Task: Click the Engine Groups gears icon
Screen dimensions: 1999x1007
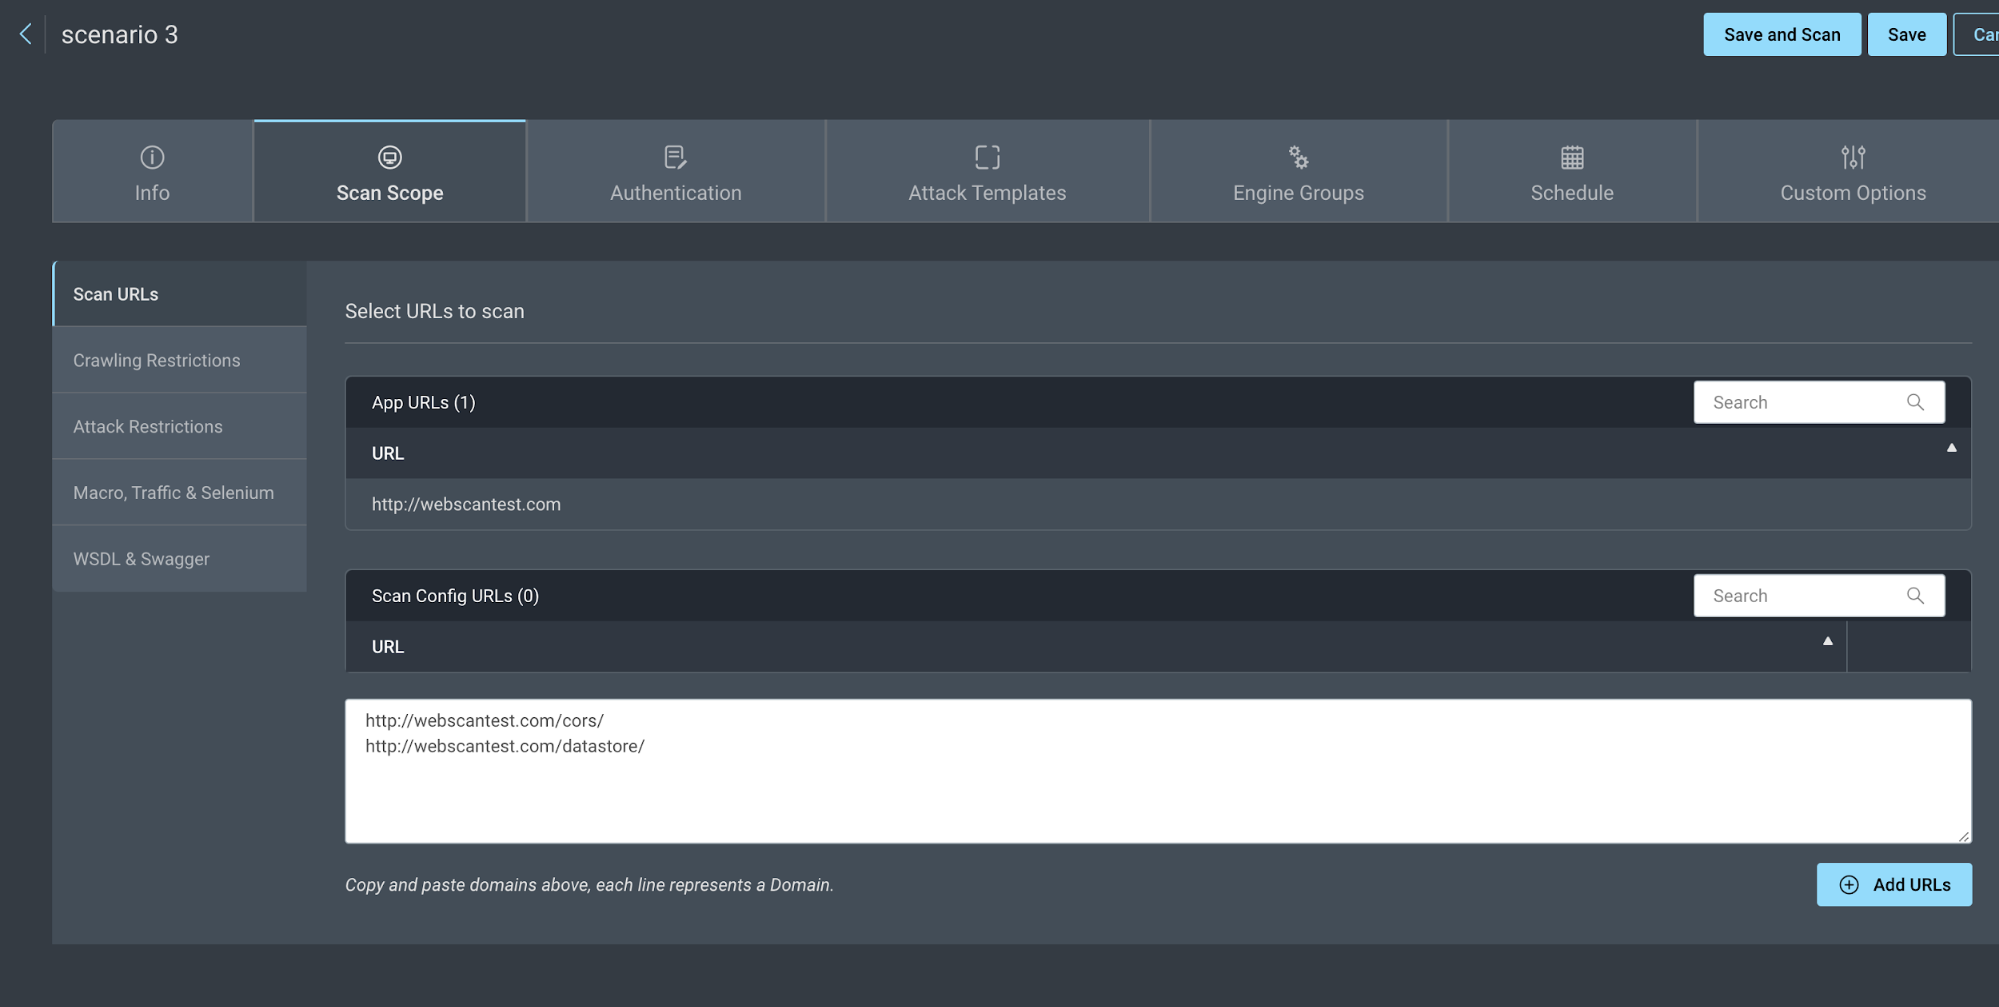Action: click(x=1298, y=157)
